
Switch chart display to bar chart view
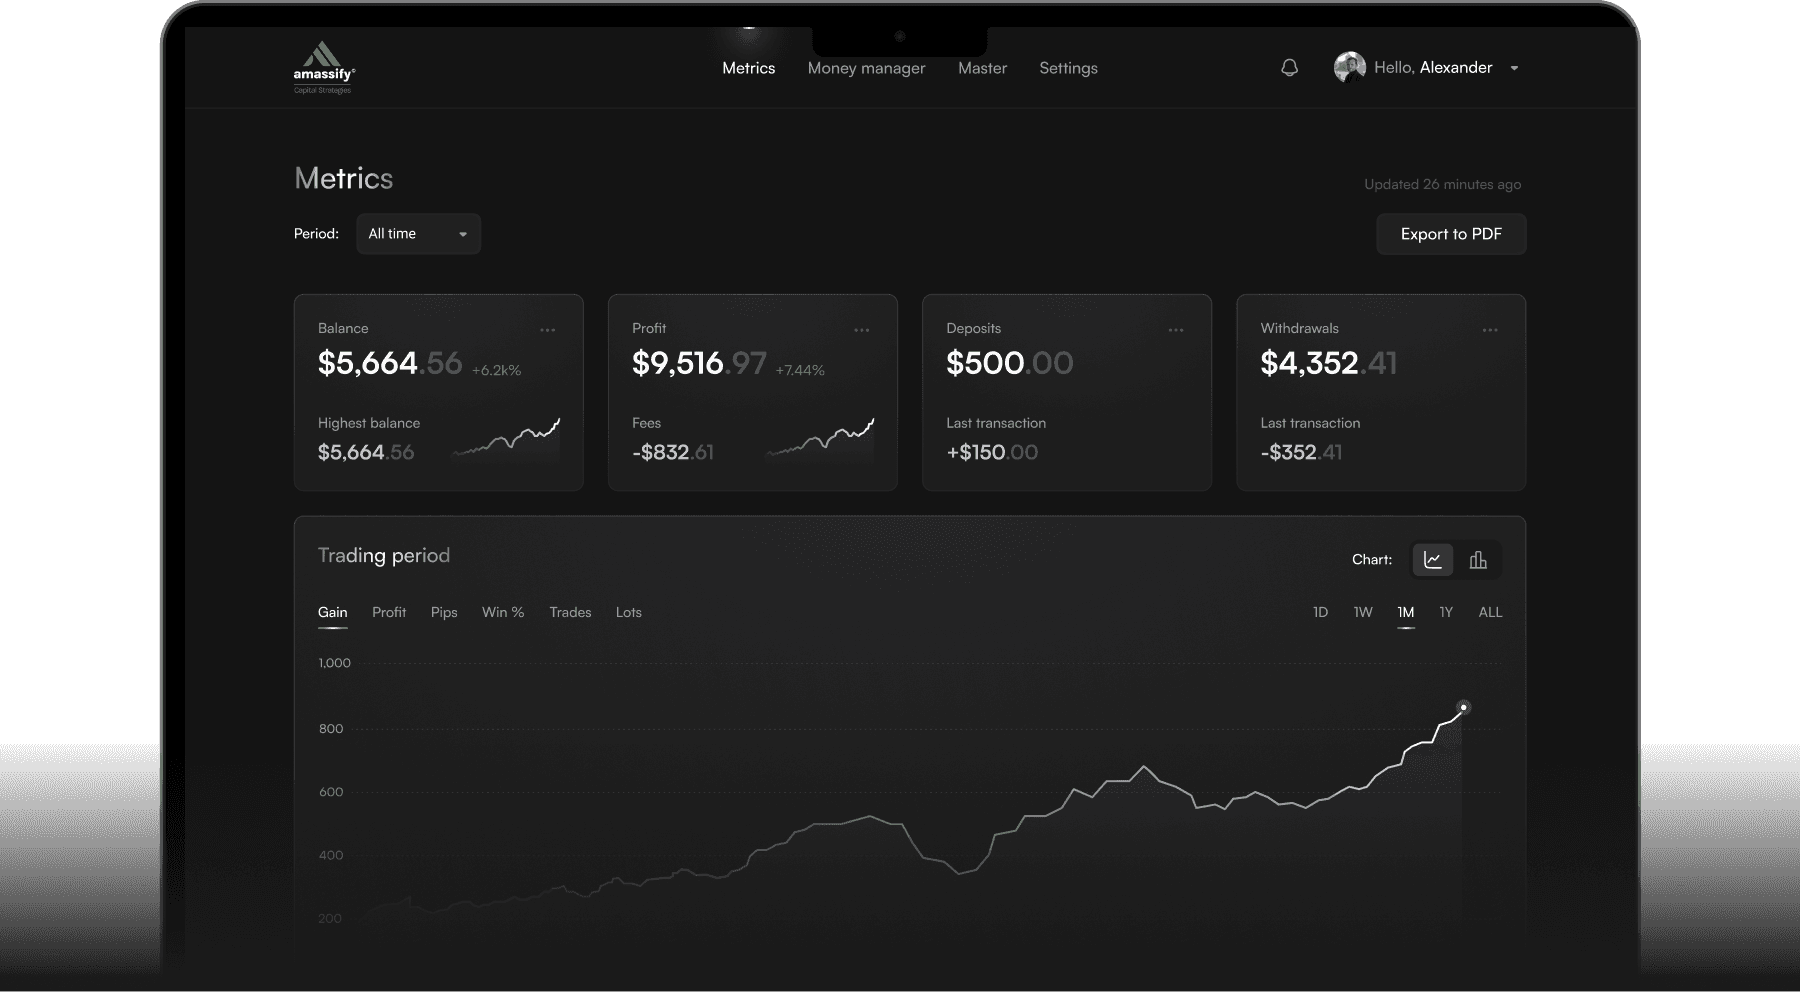point(1478,559)
